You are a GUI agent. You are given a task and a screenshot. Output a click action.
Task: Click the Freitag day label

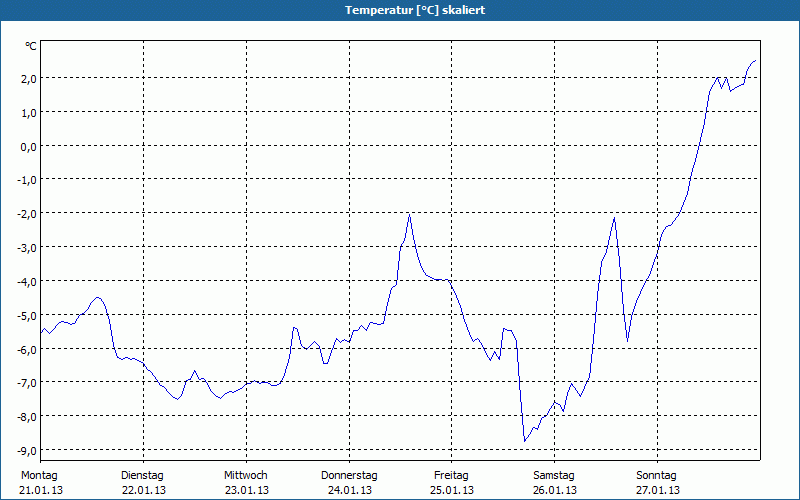pos(452,476)
